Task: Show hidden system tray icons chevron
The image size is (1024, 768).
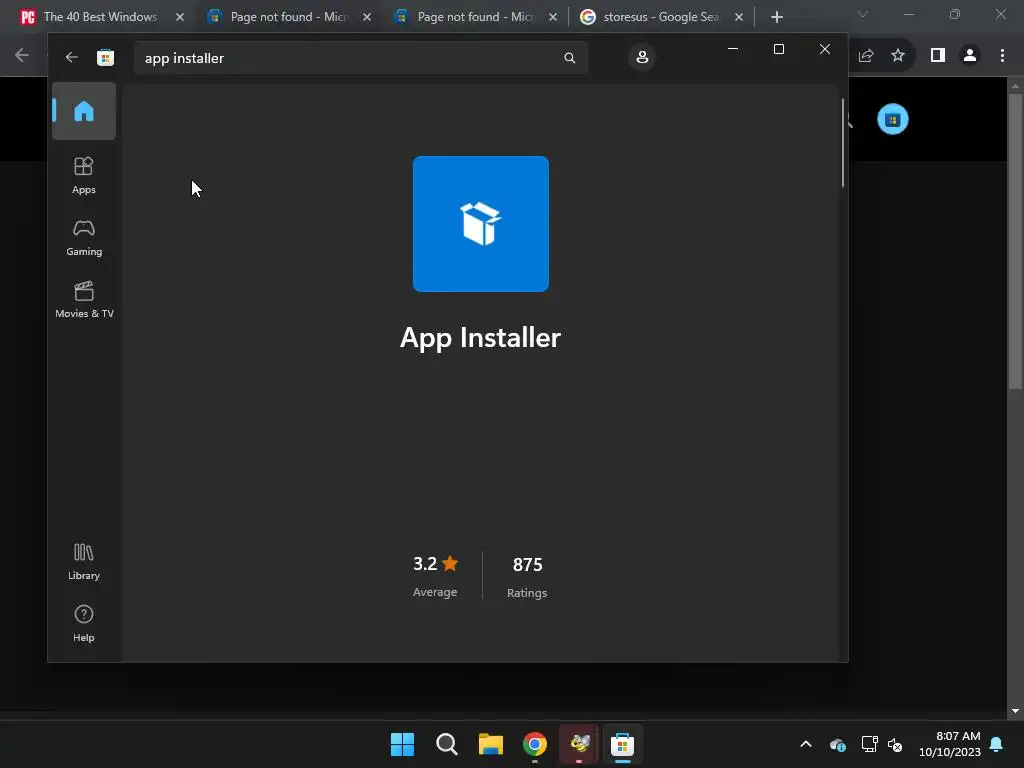Action: [x=806, y=744]
